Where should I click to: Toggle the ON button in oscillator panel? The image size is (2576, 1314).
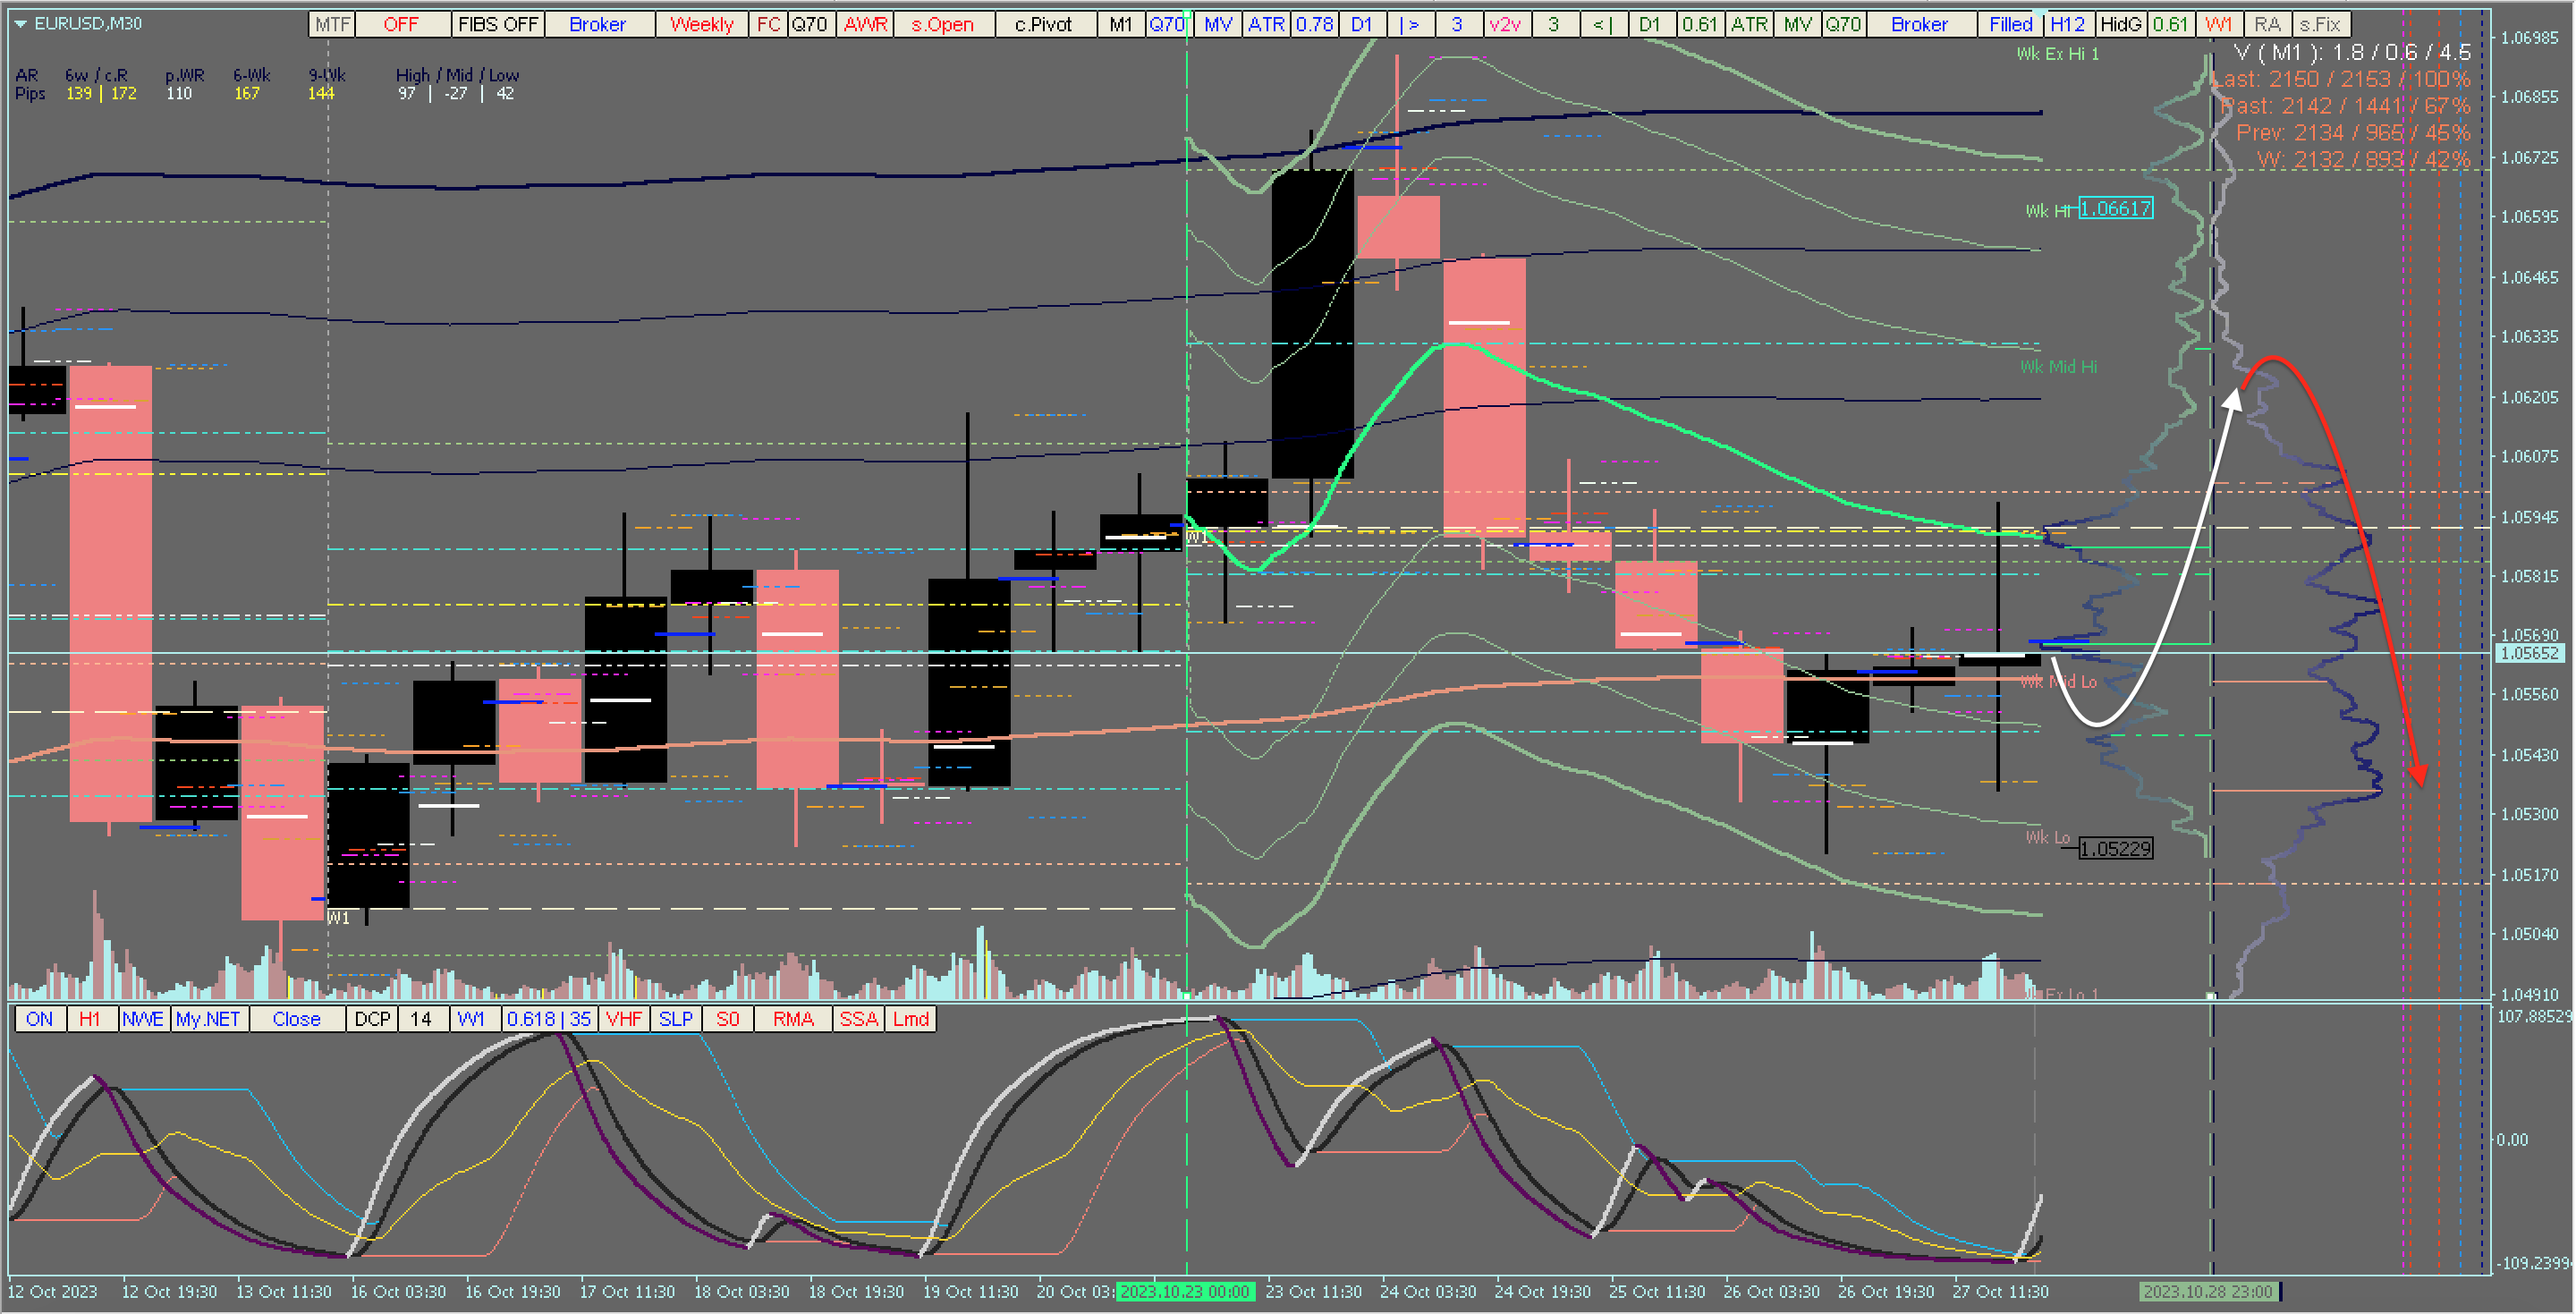[x=39, y=1019]
